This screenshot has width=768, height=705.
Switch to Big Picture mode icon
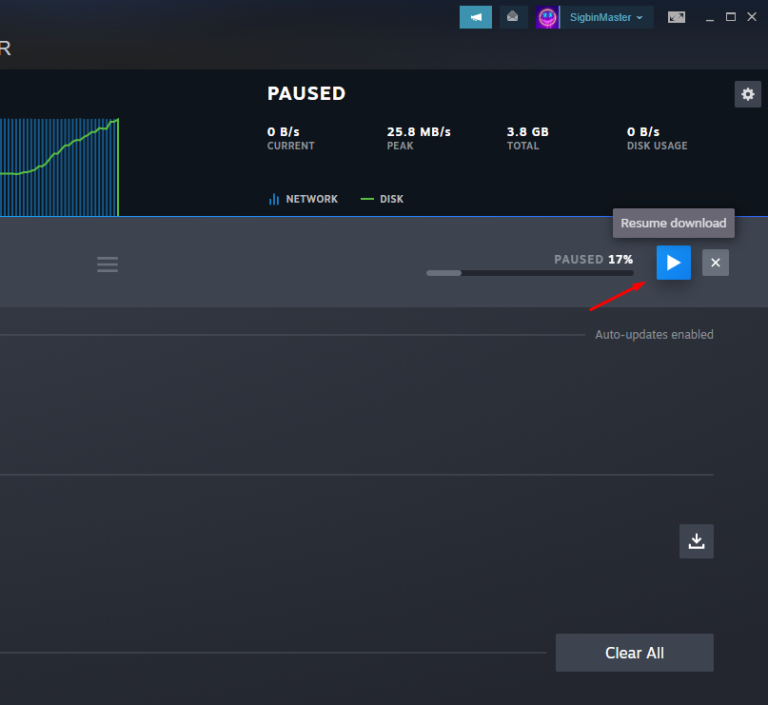[676, 18]
